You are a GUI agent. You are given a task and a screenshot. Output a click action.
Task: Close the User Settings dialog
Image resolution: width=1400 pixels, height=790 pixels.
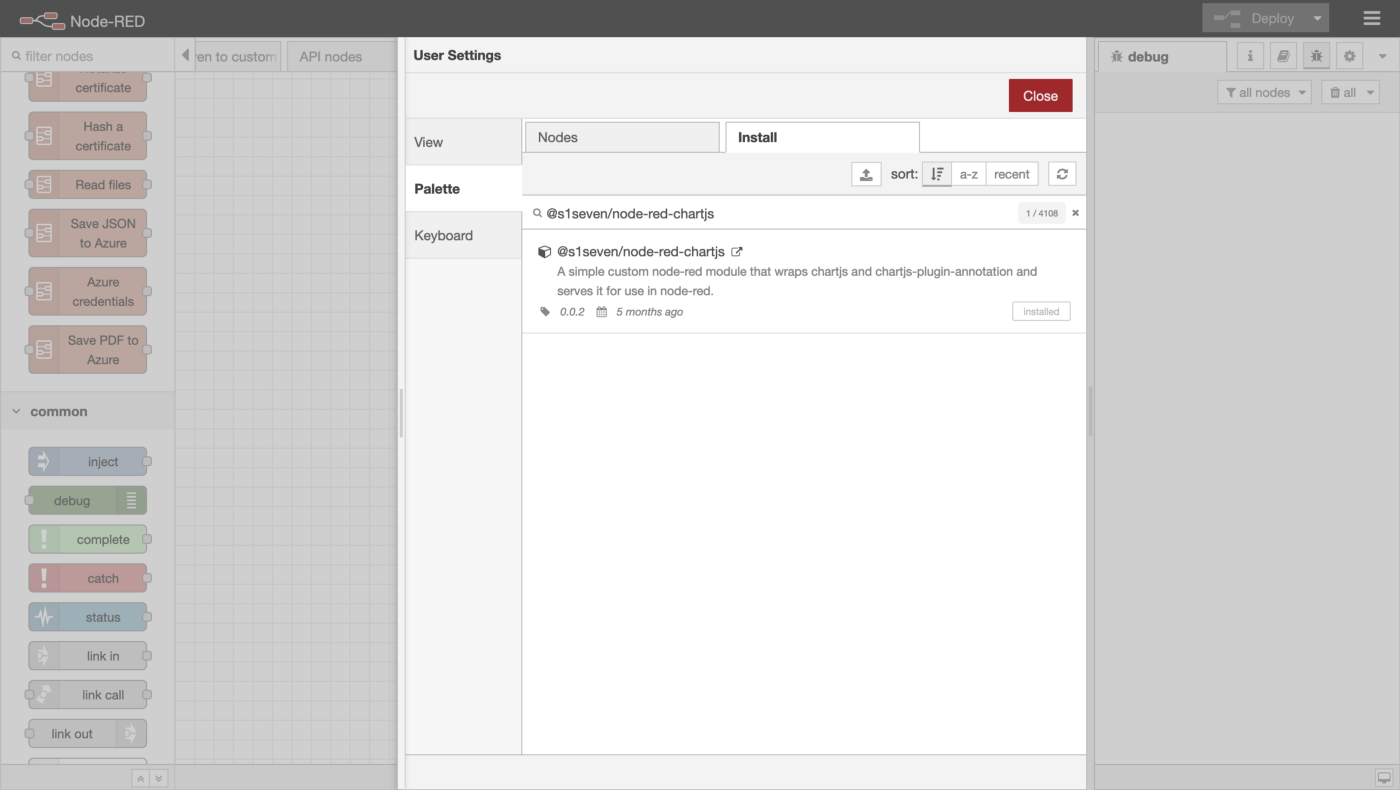tap(1040, 96)
